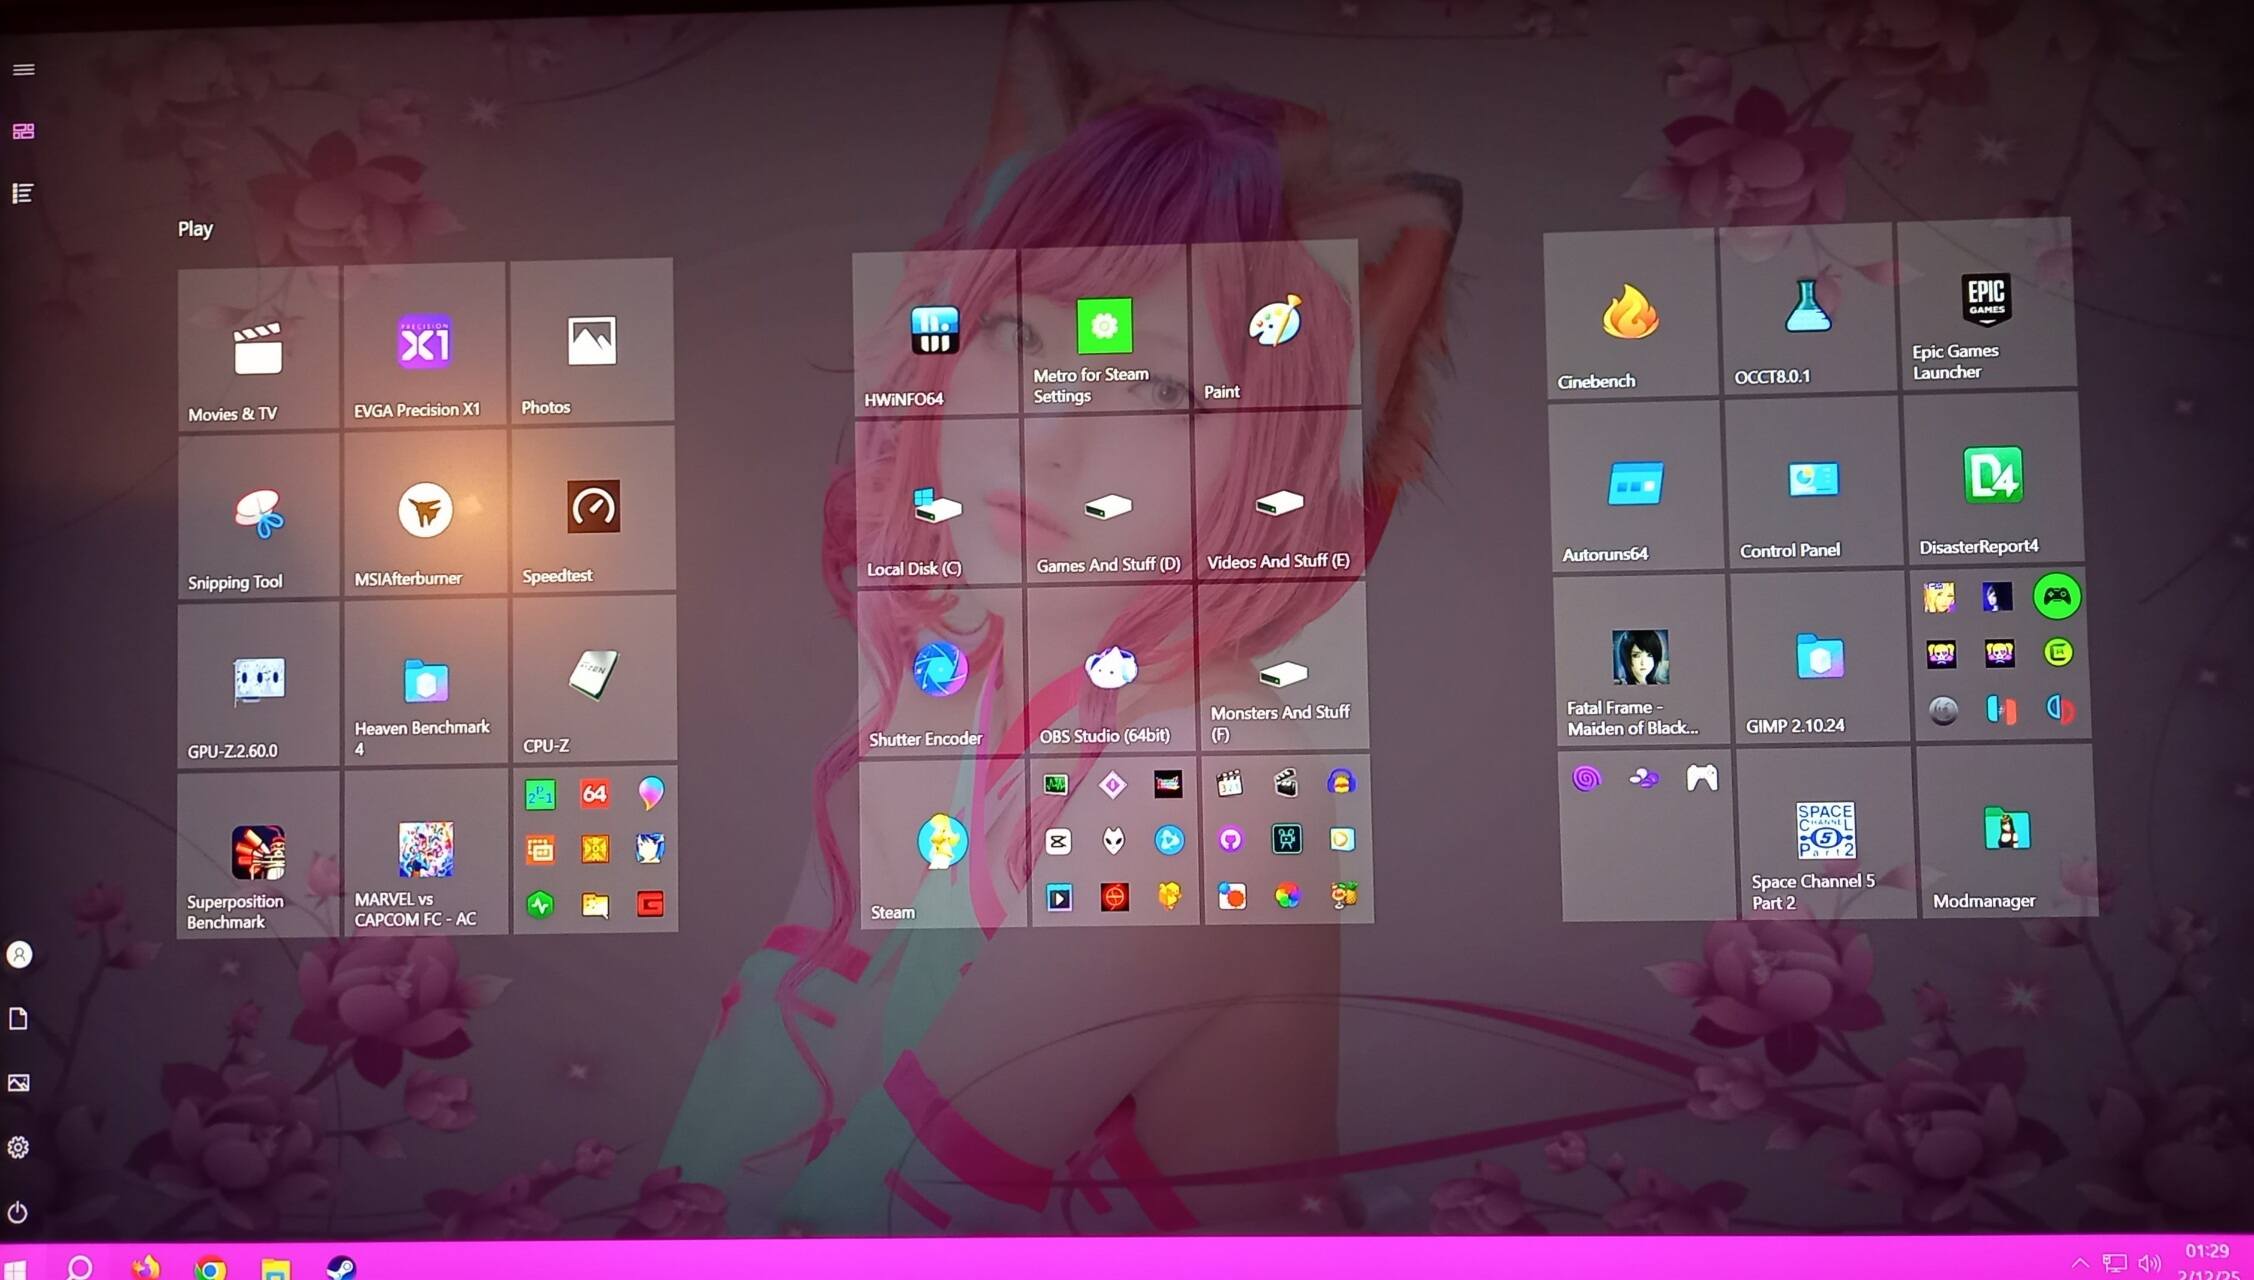Open Steam from the taskbar

[341, 1268]
